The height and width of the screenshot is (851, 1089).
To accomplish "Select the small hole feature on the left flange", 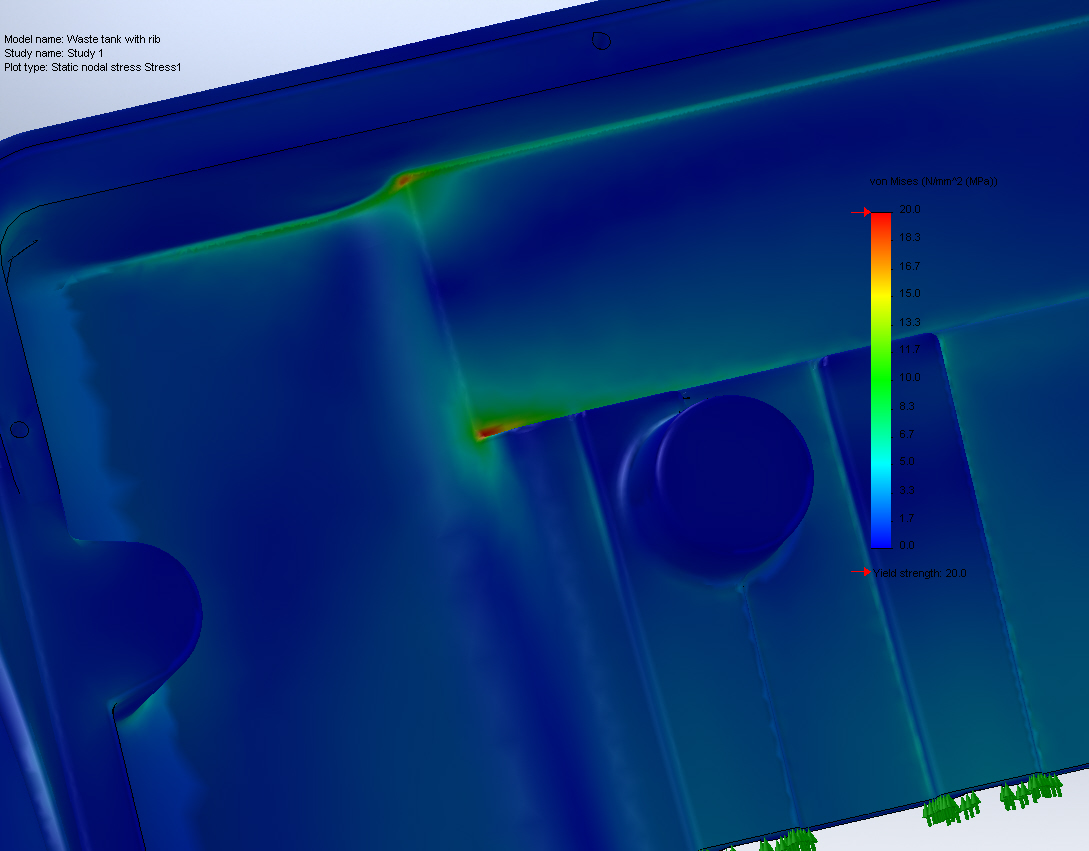I will pyautogui.click(x=19, y=430).
